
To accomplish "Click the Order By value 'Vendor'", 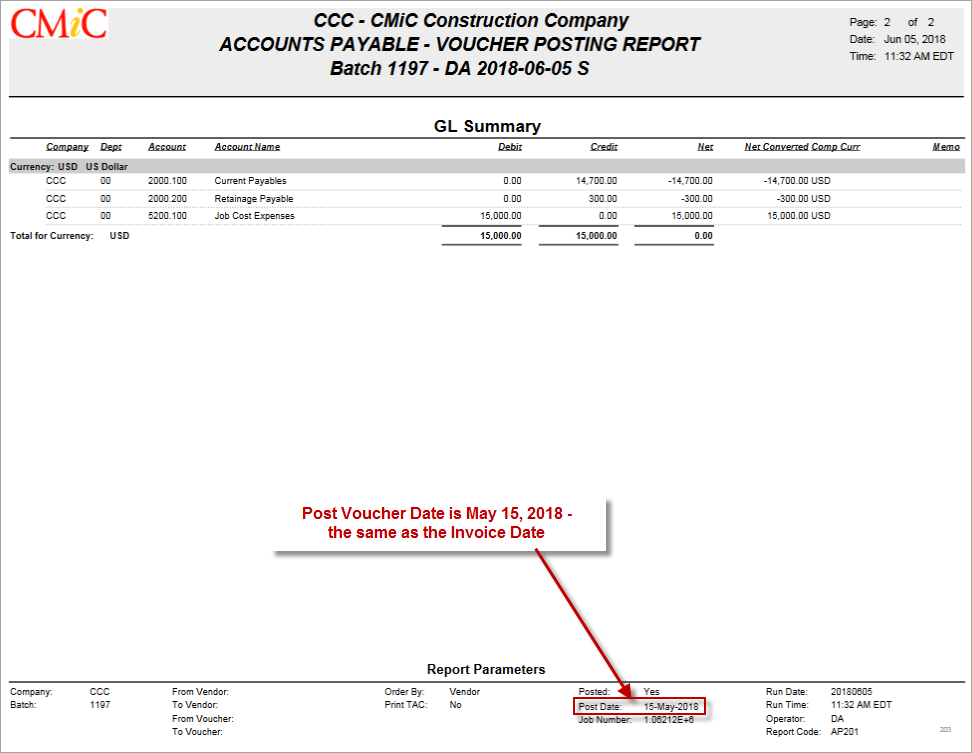I will pyautogui.click(x=465, y=692).
